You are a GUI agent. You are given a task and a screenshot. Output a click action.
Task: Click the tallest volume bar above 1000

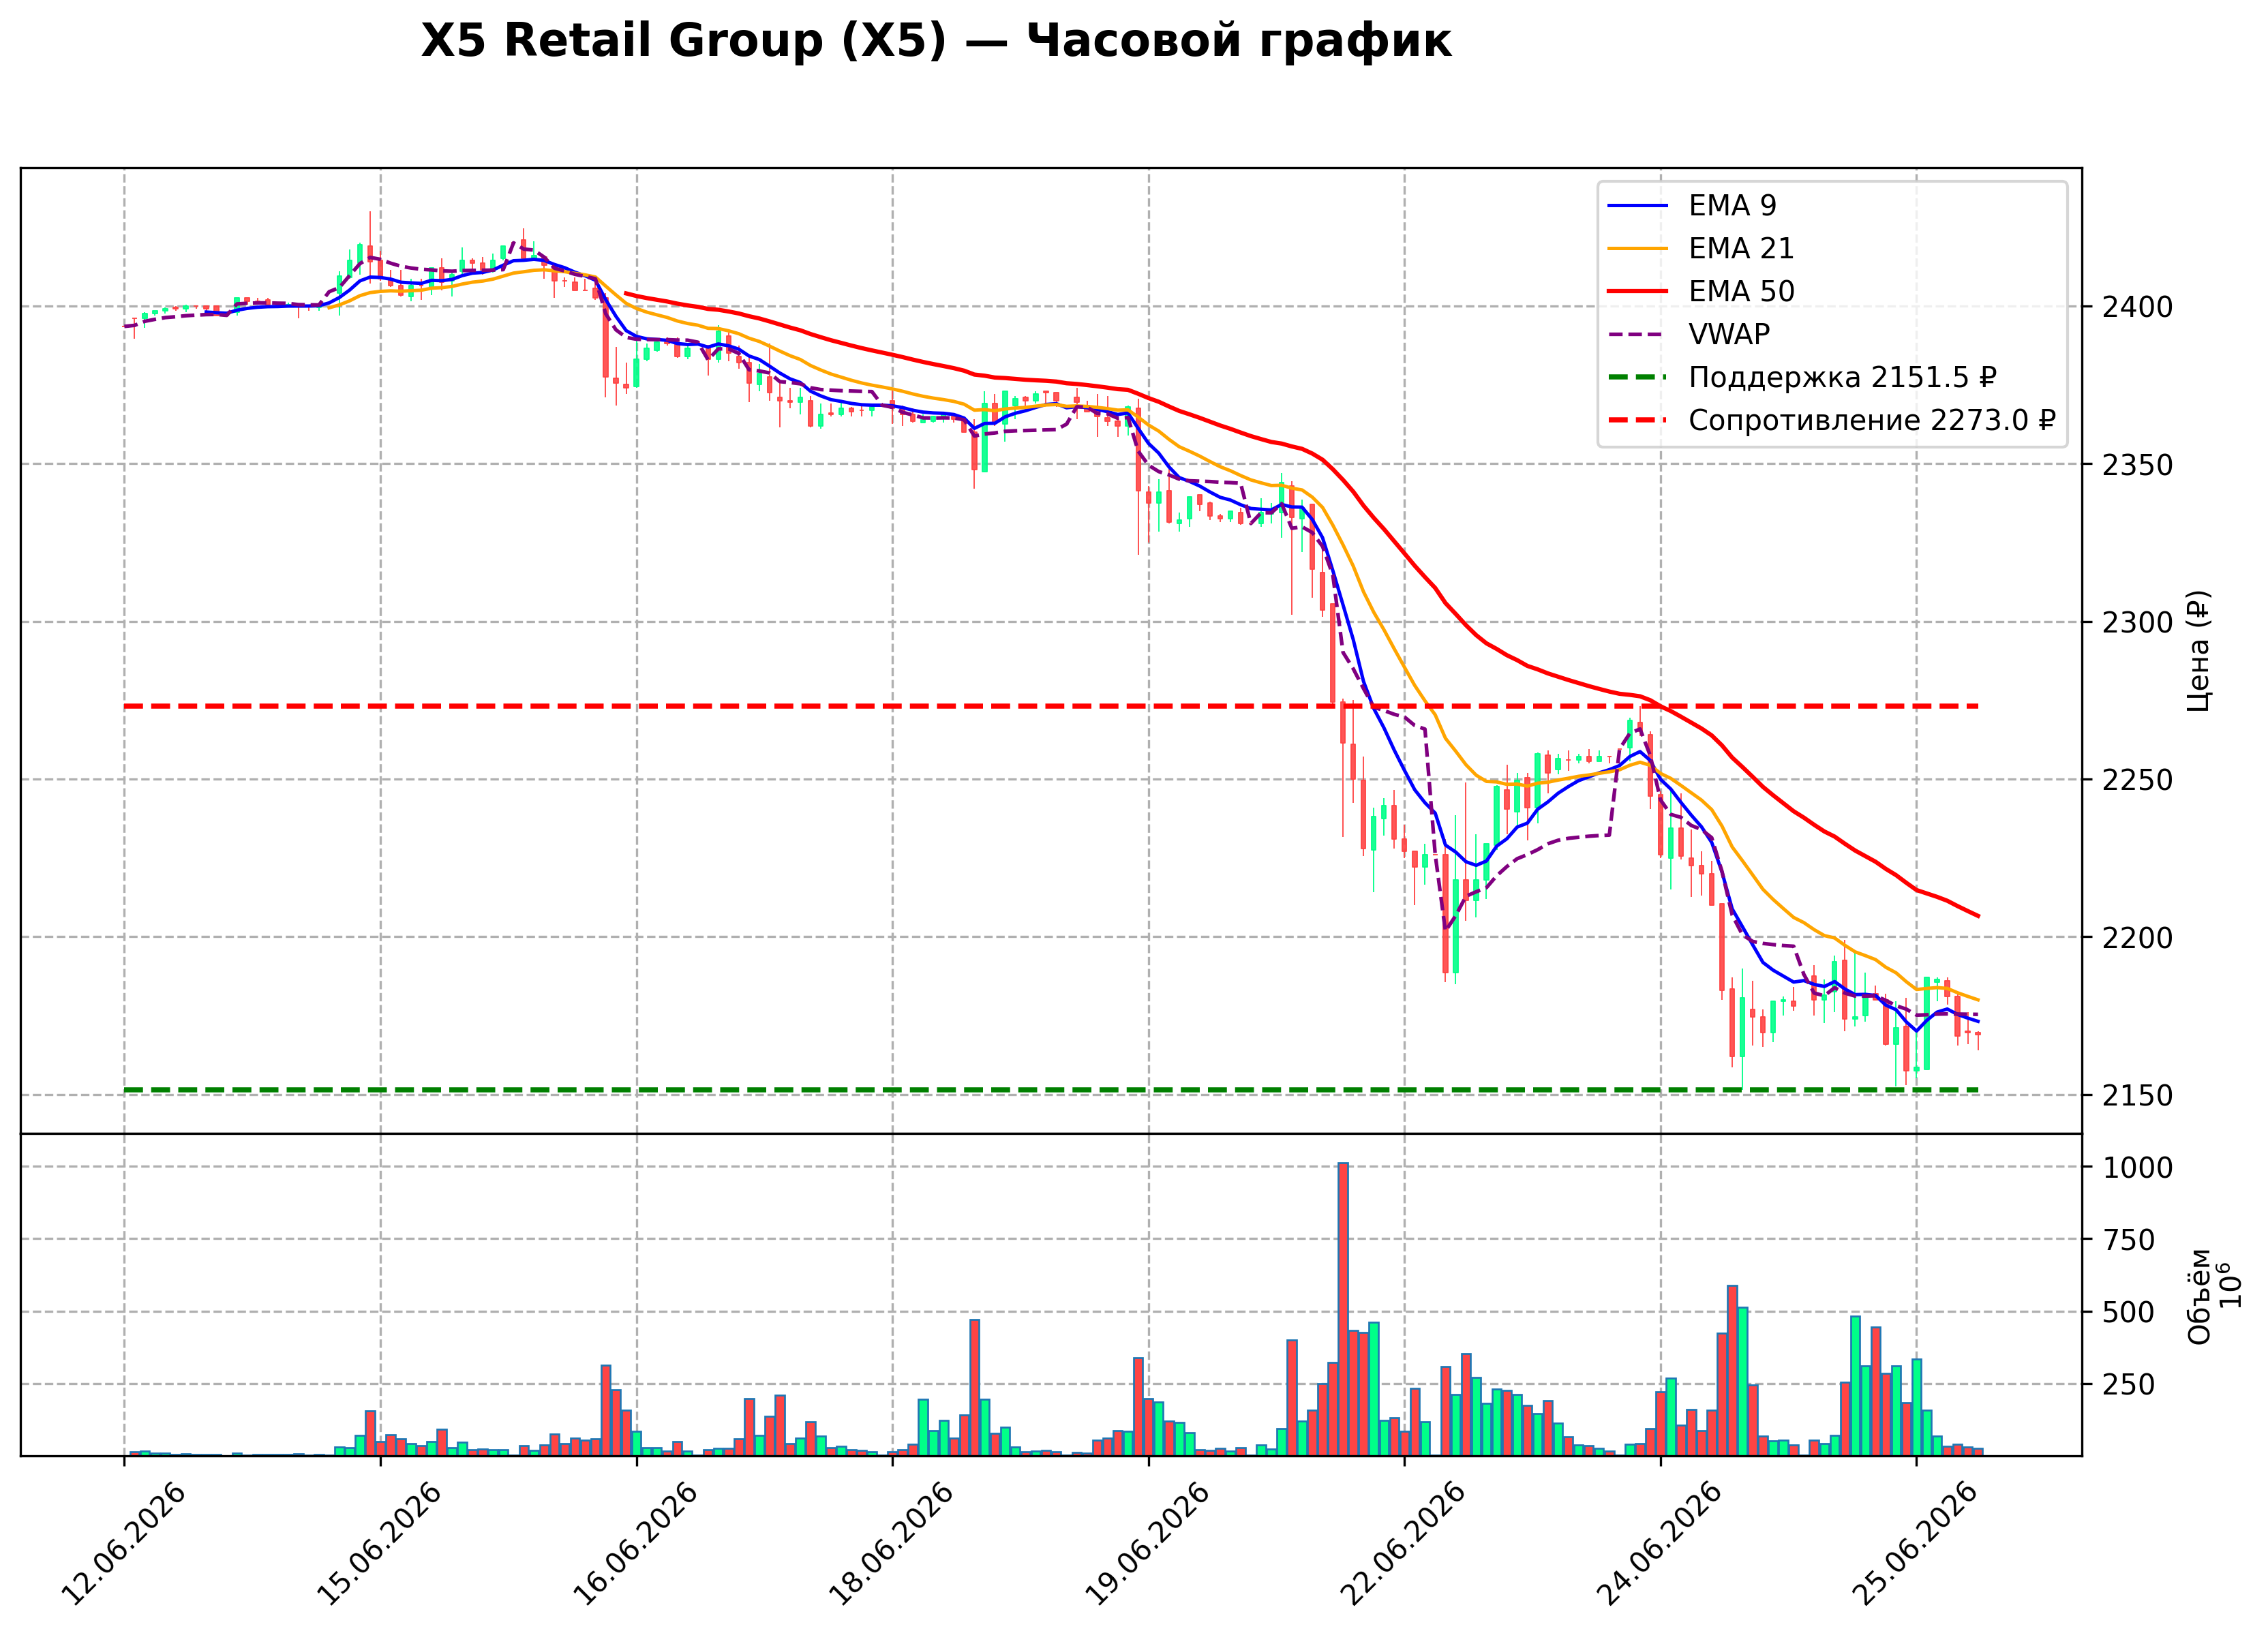[x=1343, y=1309]
